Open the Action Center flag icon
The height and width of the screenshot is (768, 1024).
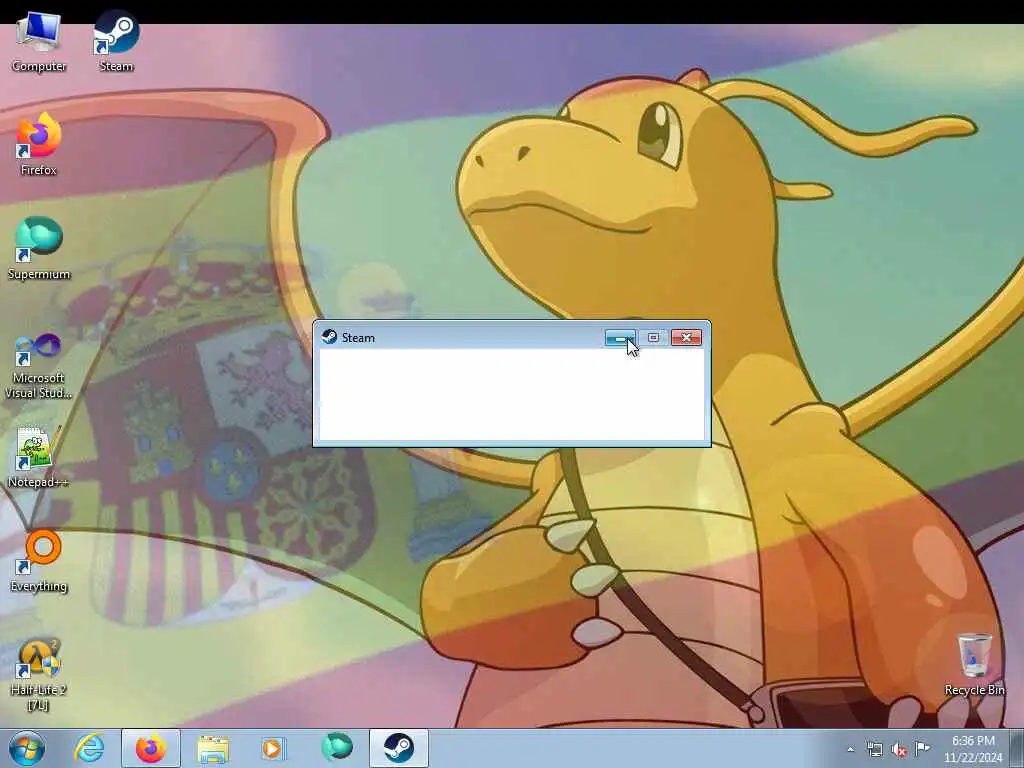[922, 749]
